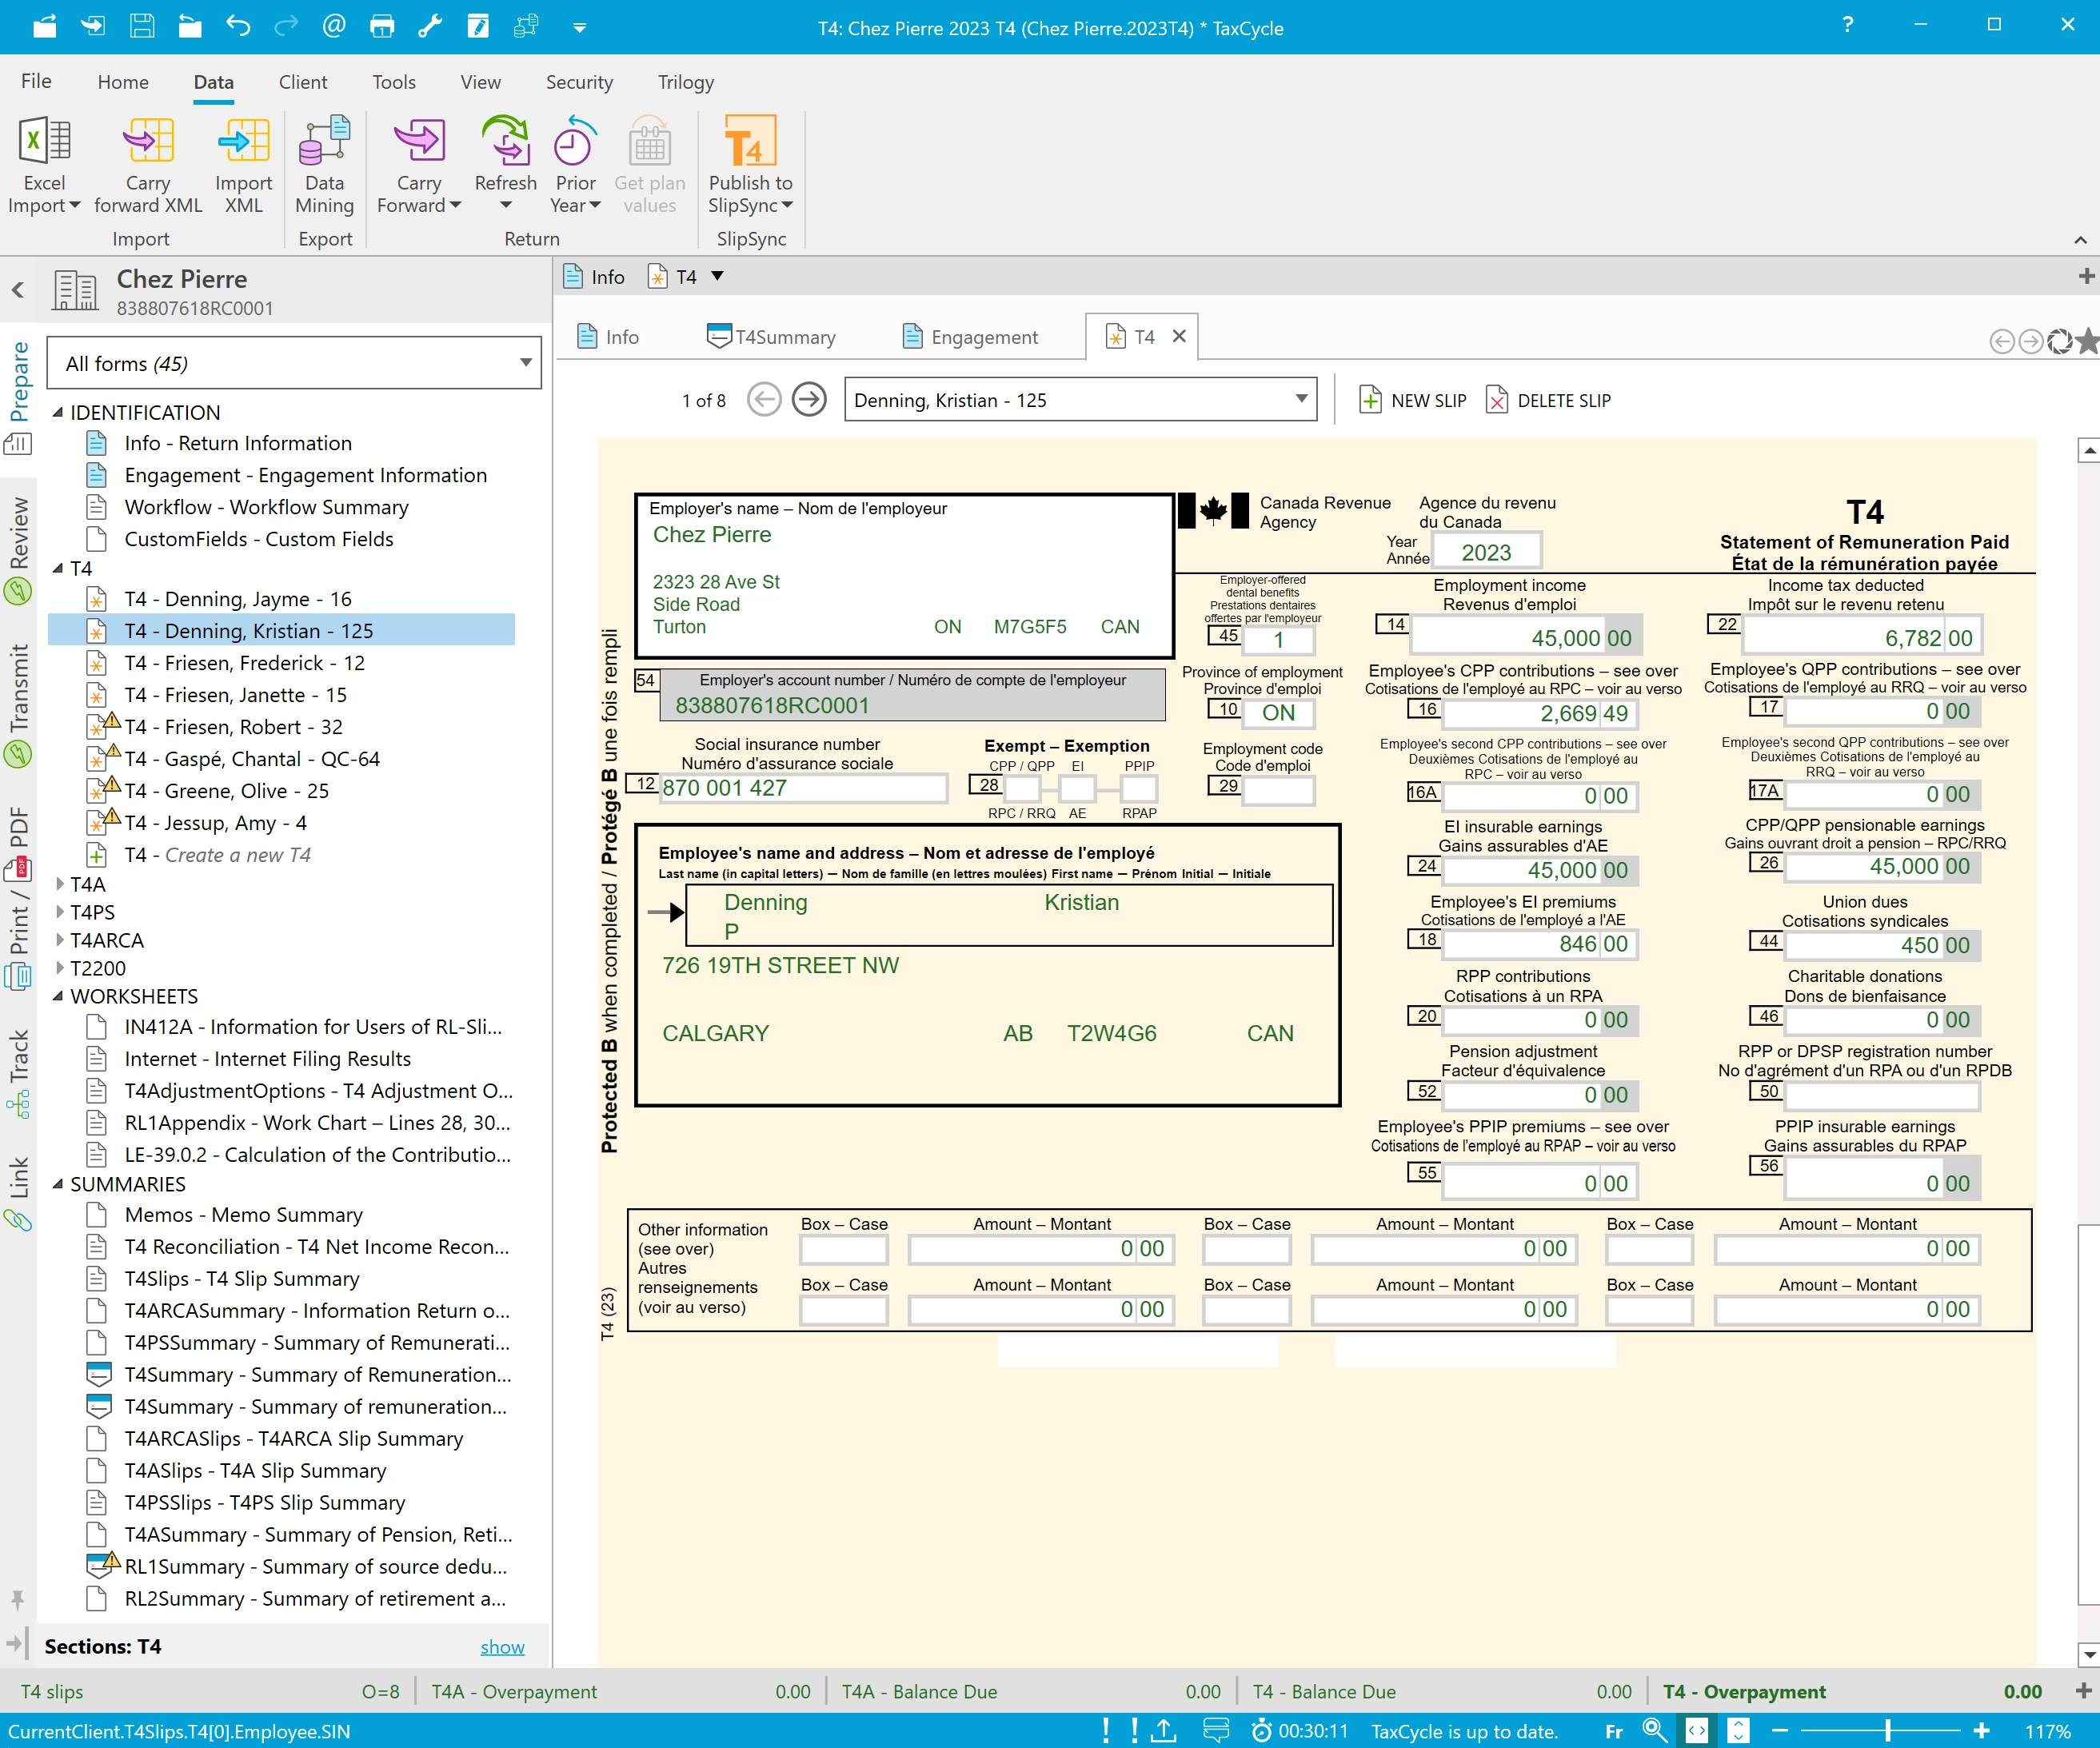The height and width of the screenshot is (1748, 2100).
Task: Open the File menu
Action: 36,82
